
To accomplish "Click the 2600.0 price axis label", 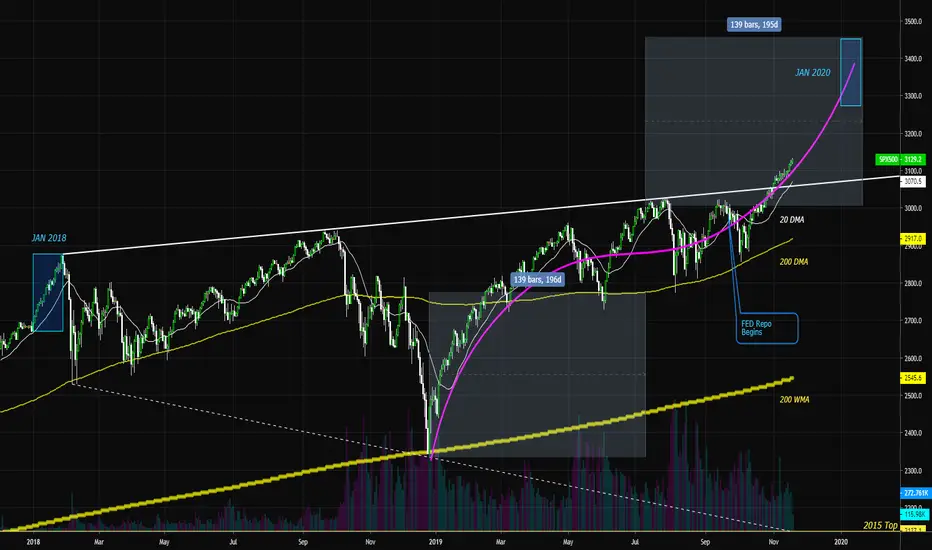I will pyautogui.click(x=913, y=359).
